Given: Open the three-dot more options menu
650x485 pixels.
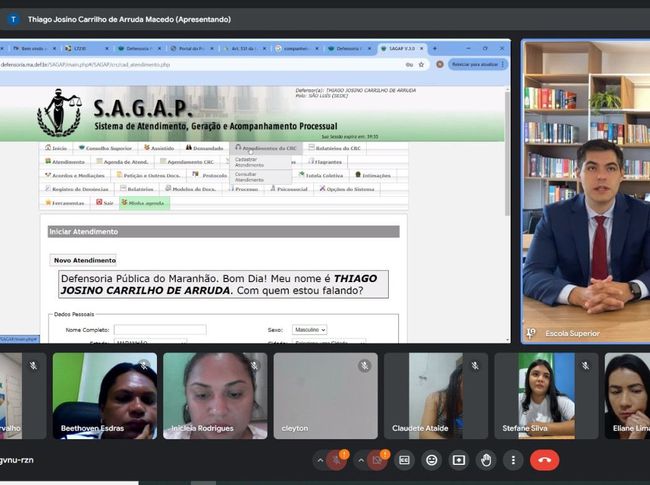Looking at the screenshot, I should 513,460.
